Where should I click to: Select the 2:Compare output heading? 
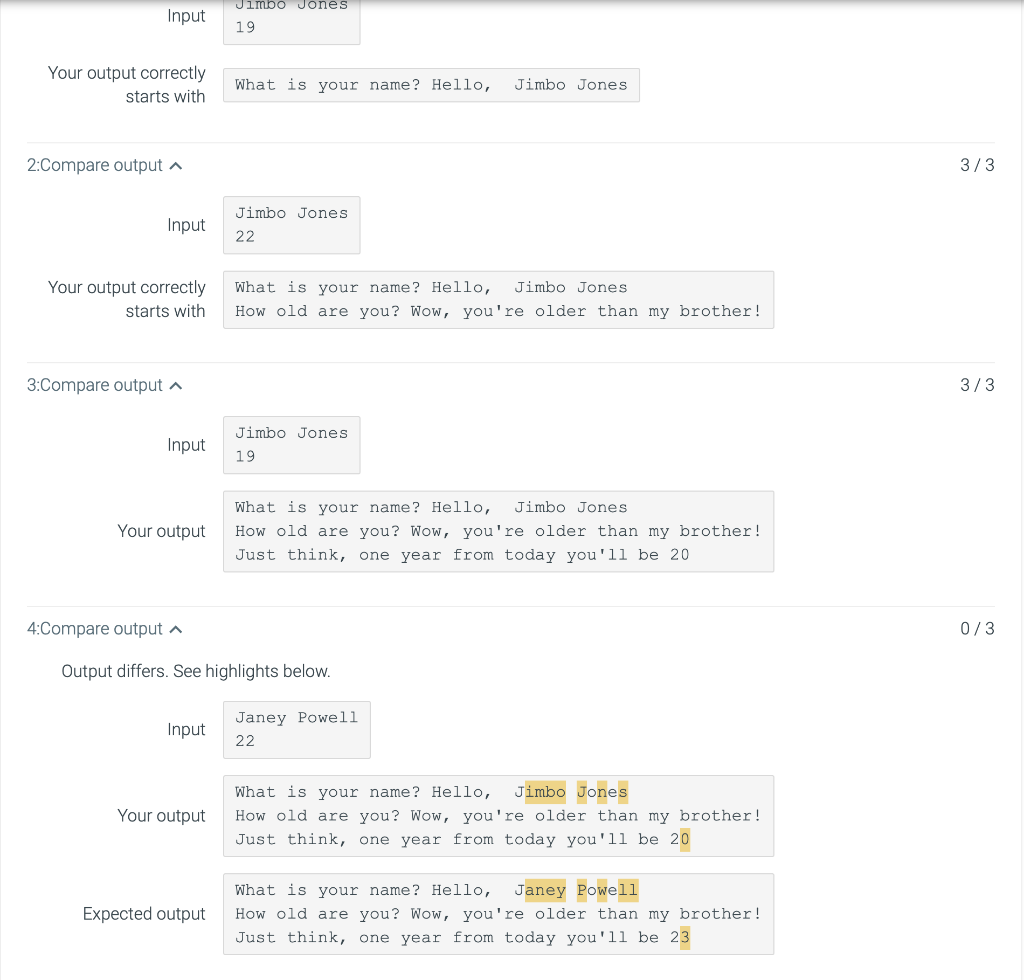coord(94,165)
